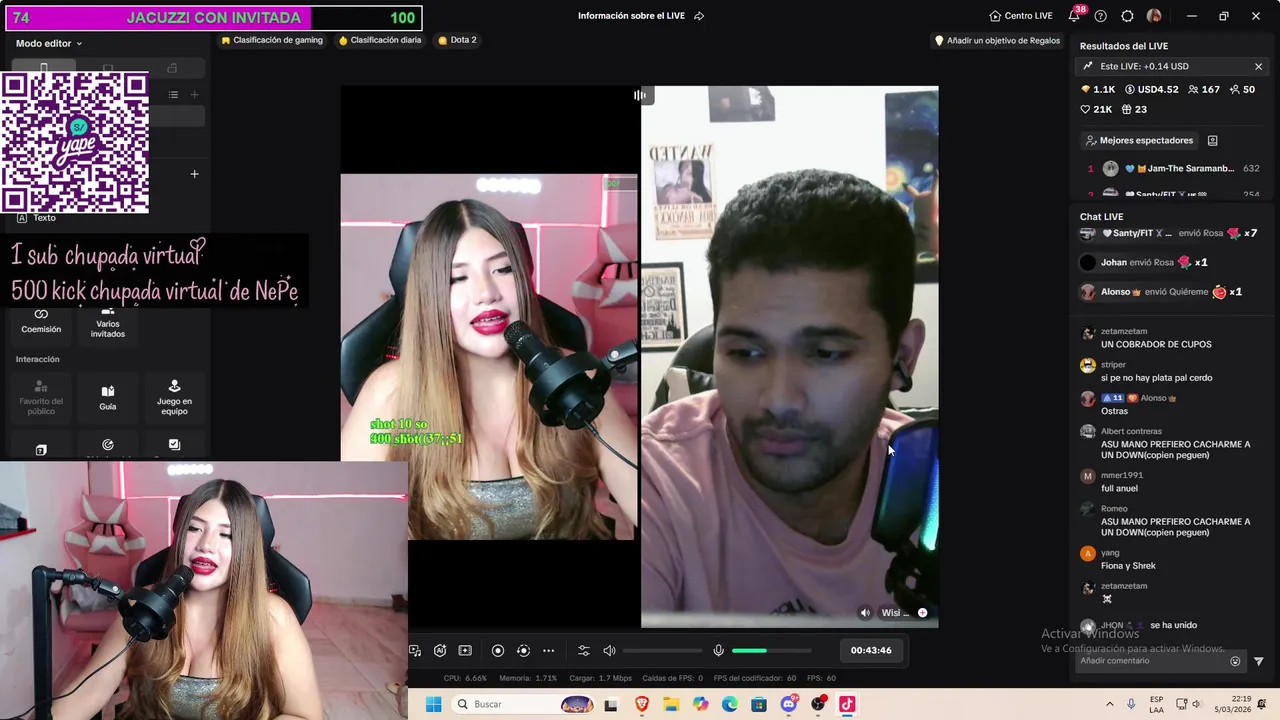This screenshot has width=1280, height=720.
Task: Add a new source with plus icon
Action: (195, 174)
